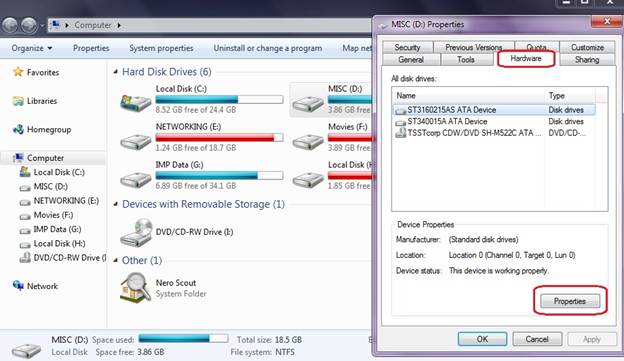Click the Cancel button
This screenshot has height=361, width=624.
[x=537, y=339]
